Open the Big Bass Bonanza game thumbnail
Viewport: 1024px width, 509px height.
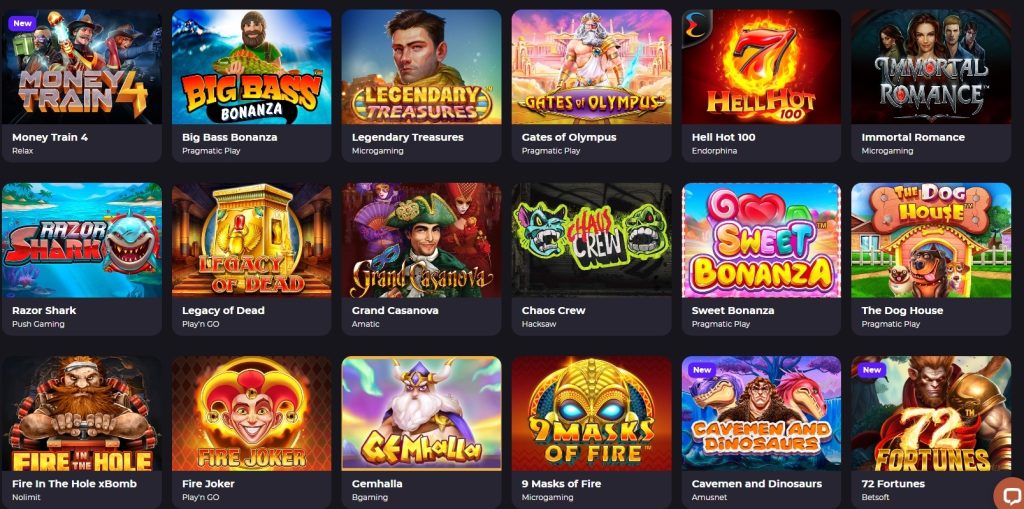pos(251,67)
